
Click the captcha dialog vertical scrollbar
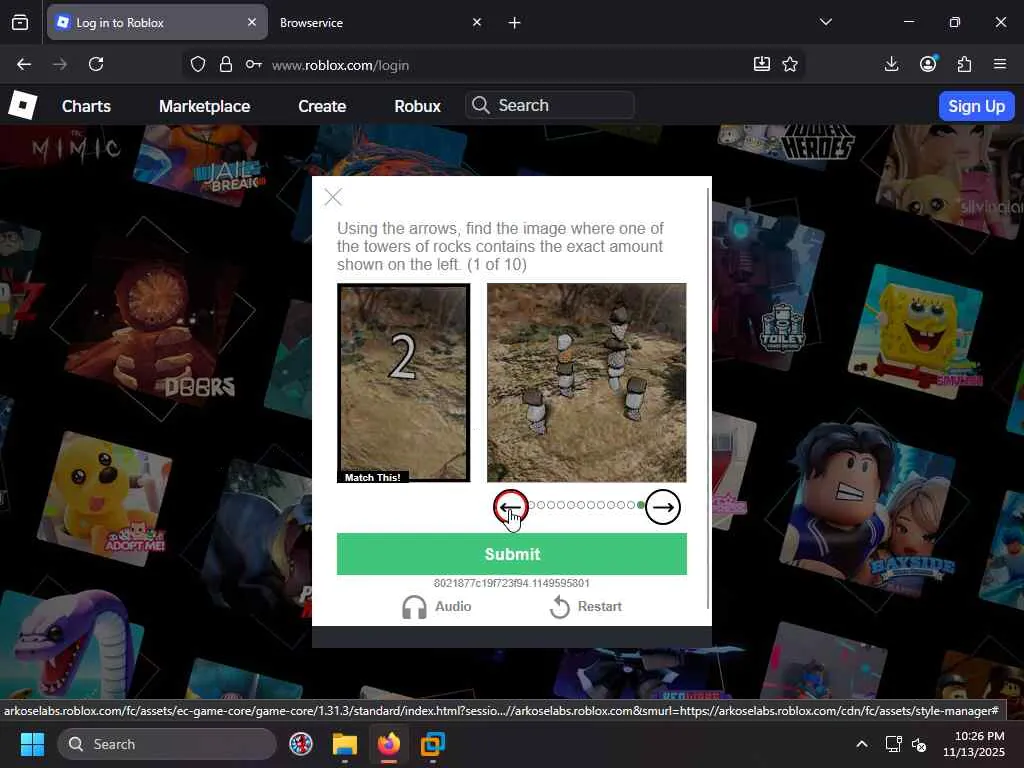click(709, 400)
